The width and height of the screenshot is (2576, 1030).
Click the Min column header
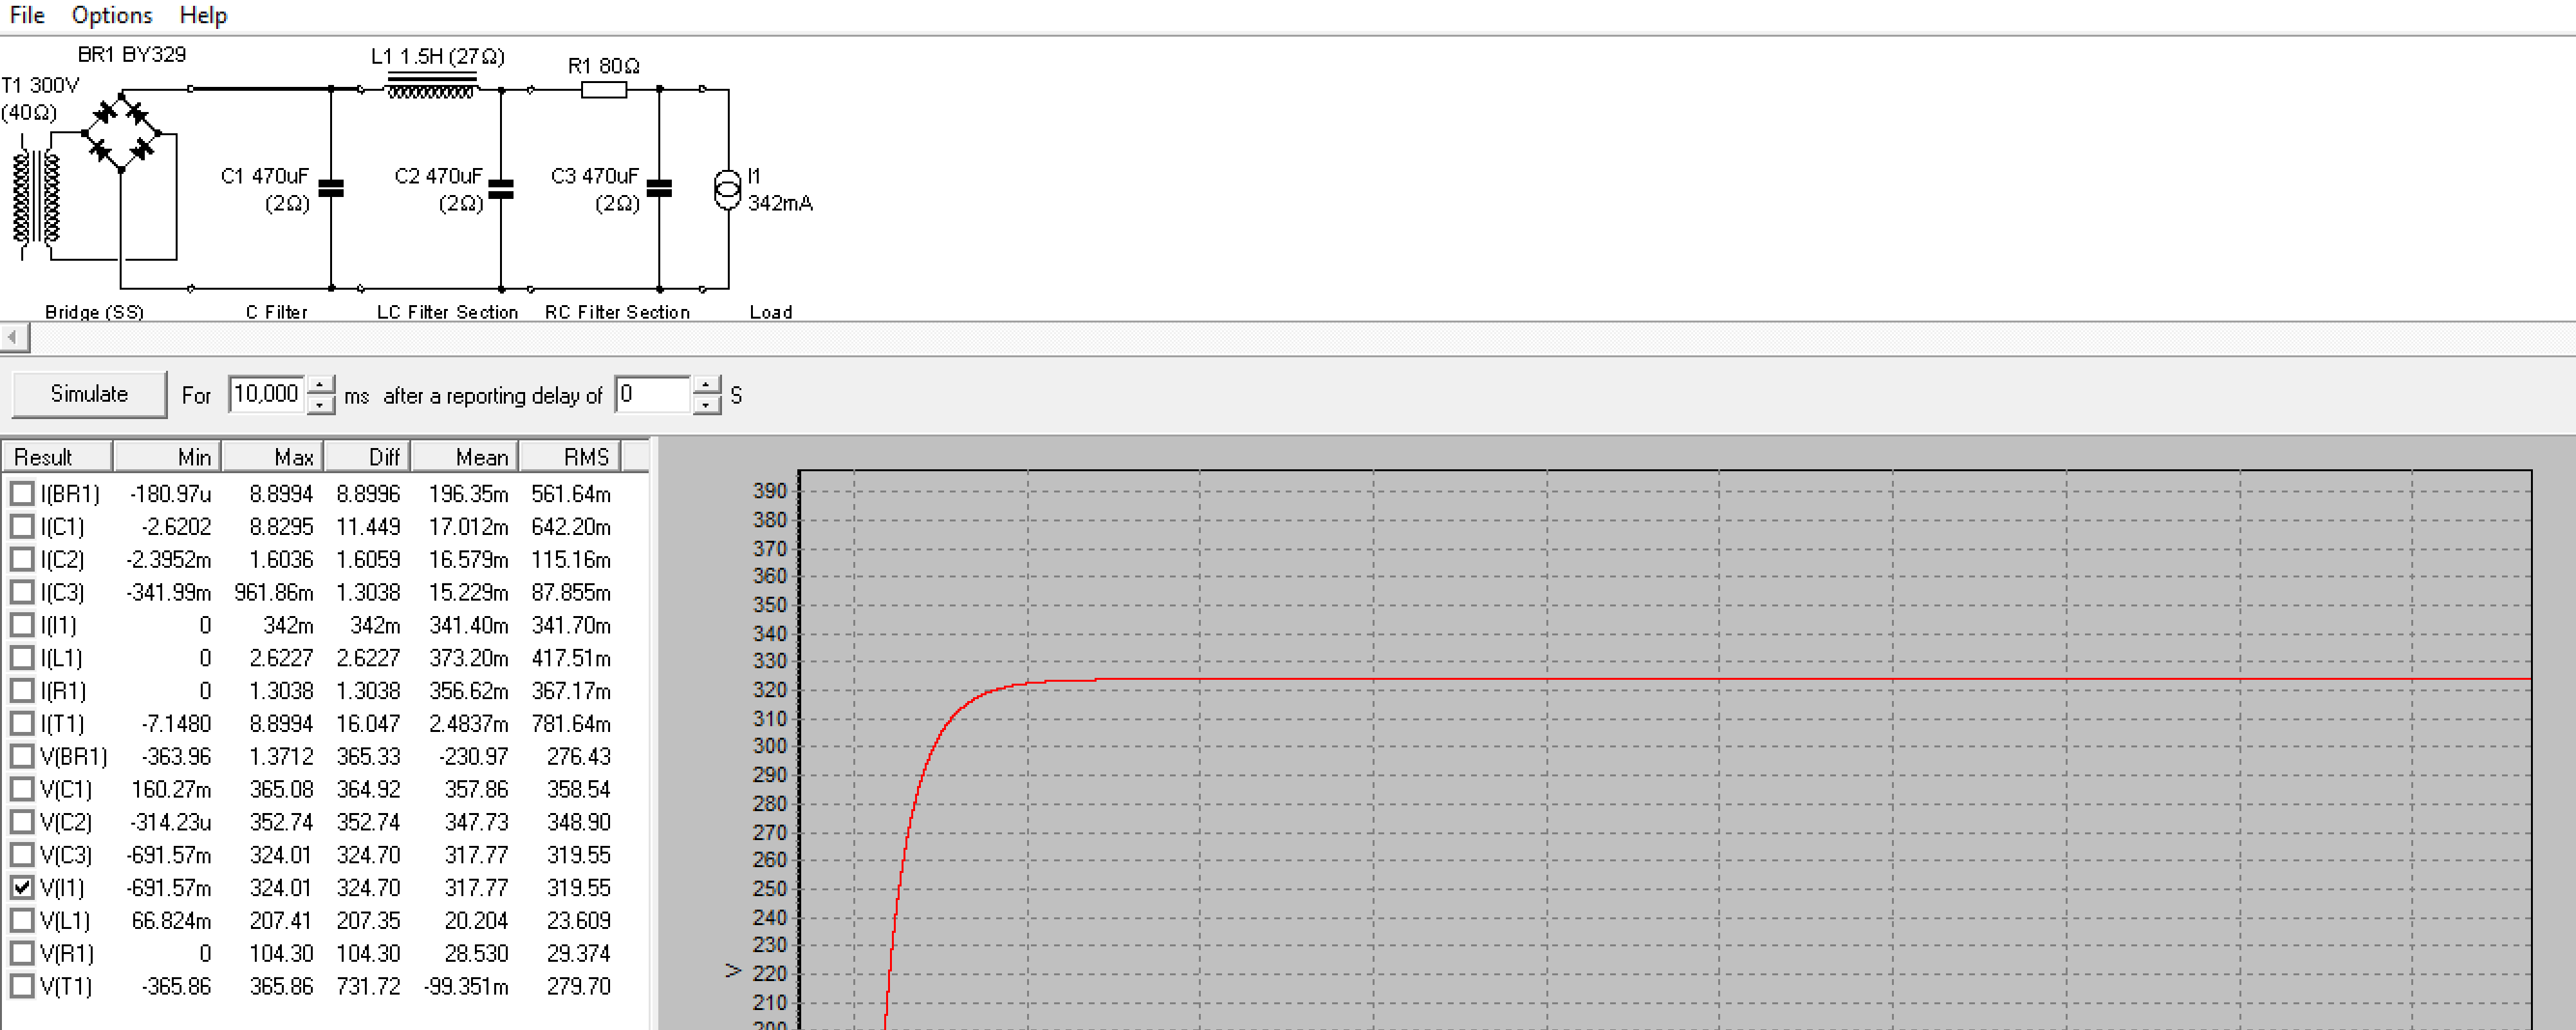pyautogui.click(x=167, y=457)
